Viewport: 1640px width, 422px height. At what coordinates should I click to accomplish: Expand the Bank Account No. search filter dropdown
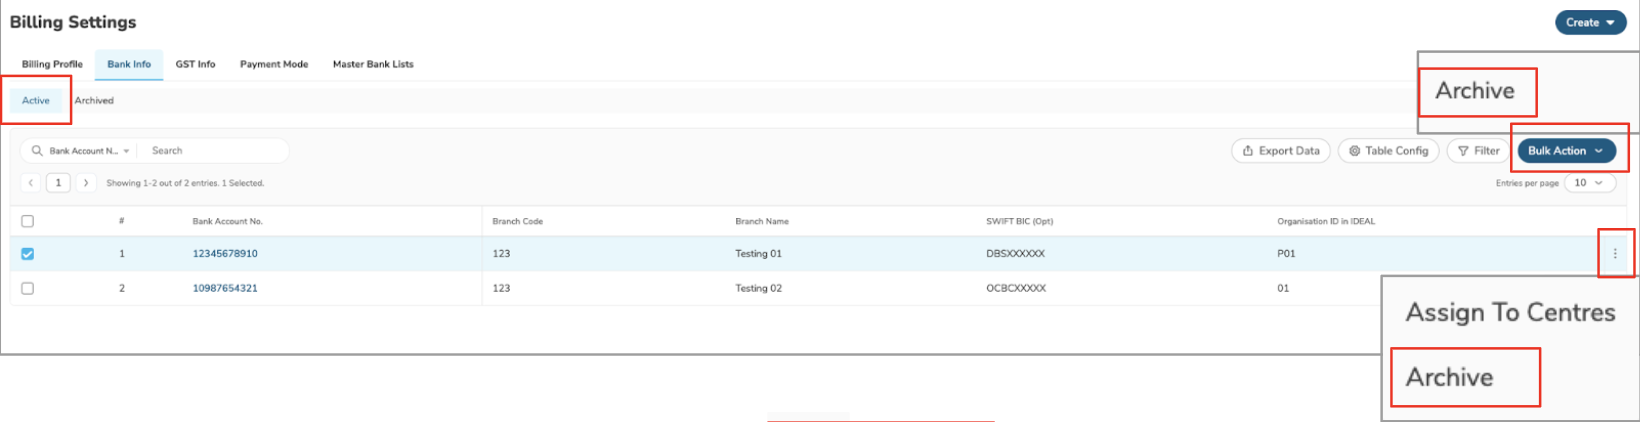[90, 151]
